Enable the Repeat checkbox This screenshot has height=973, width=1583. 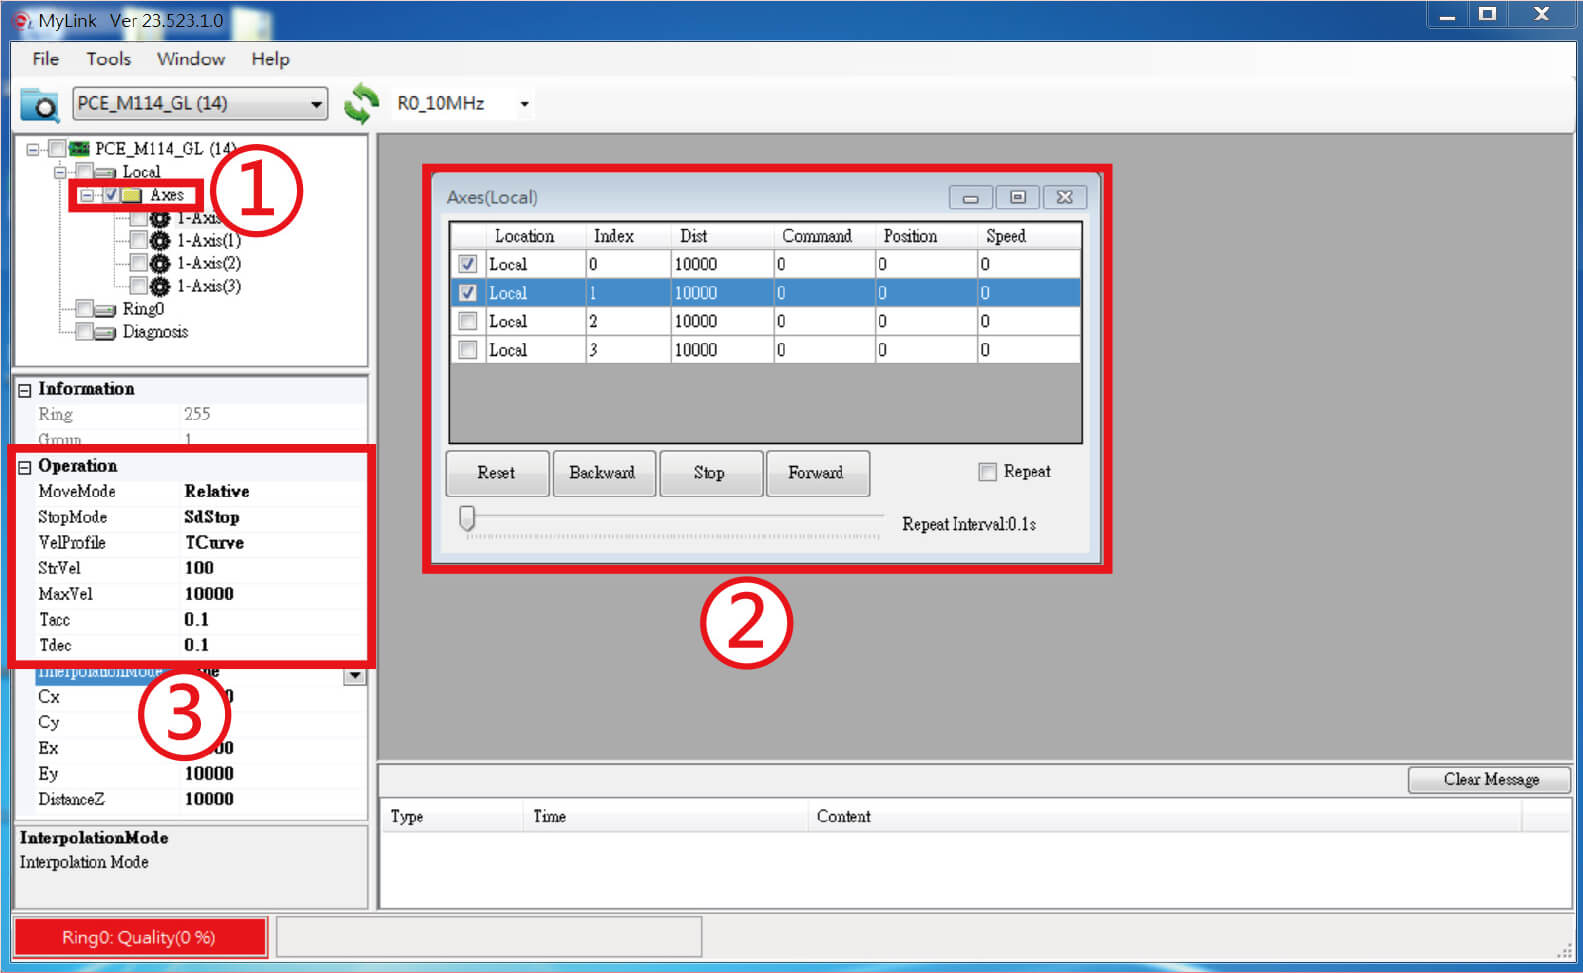pos(987,472)
